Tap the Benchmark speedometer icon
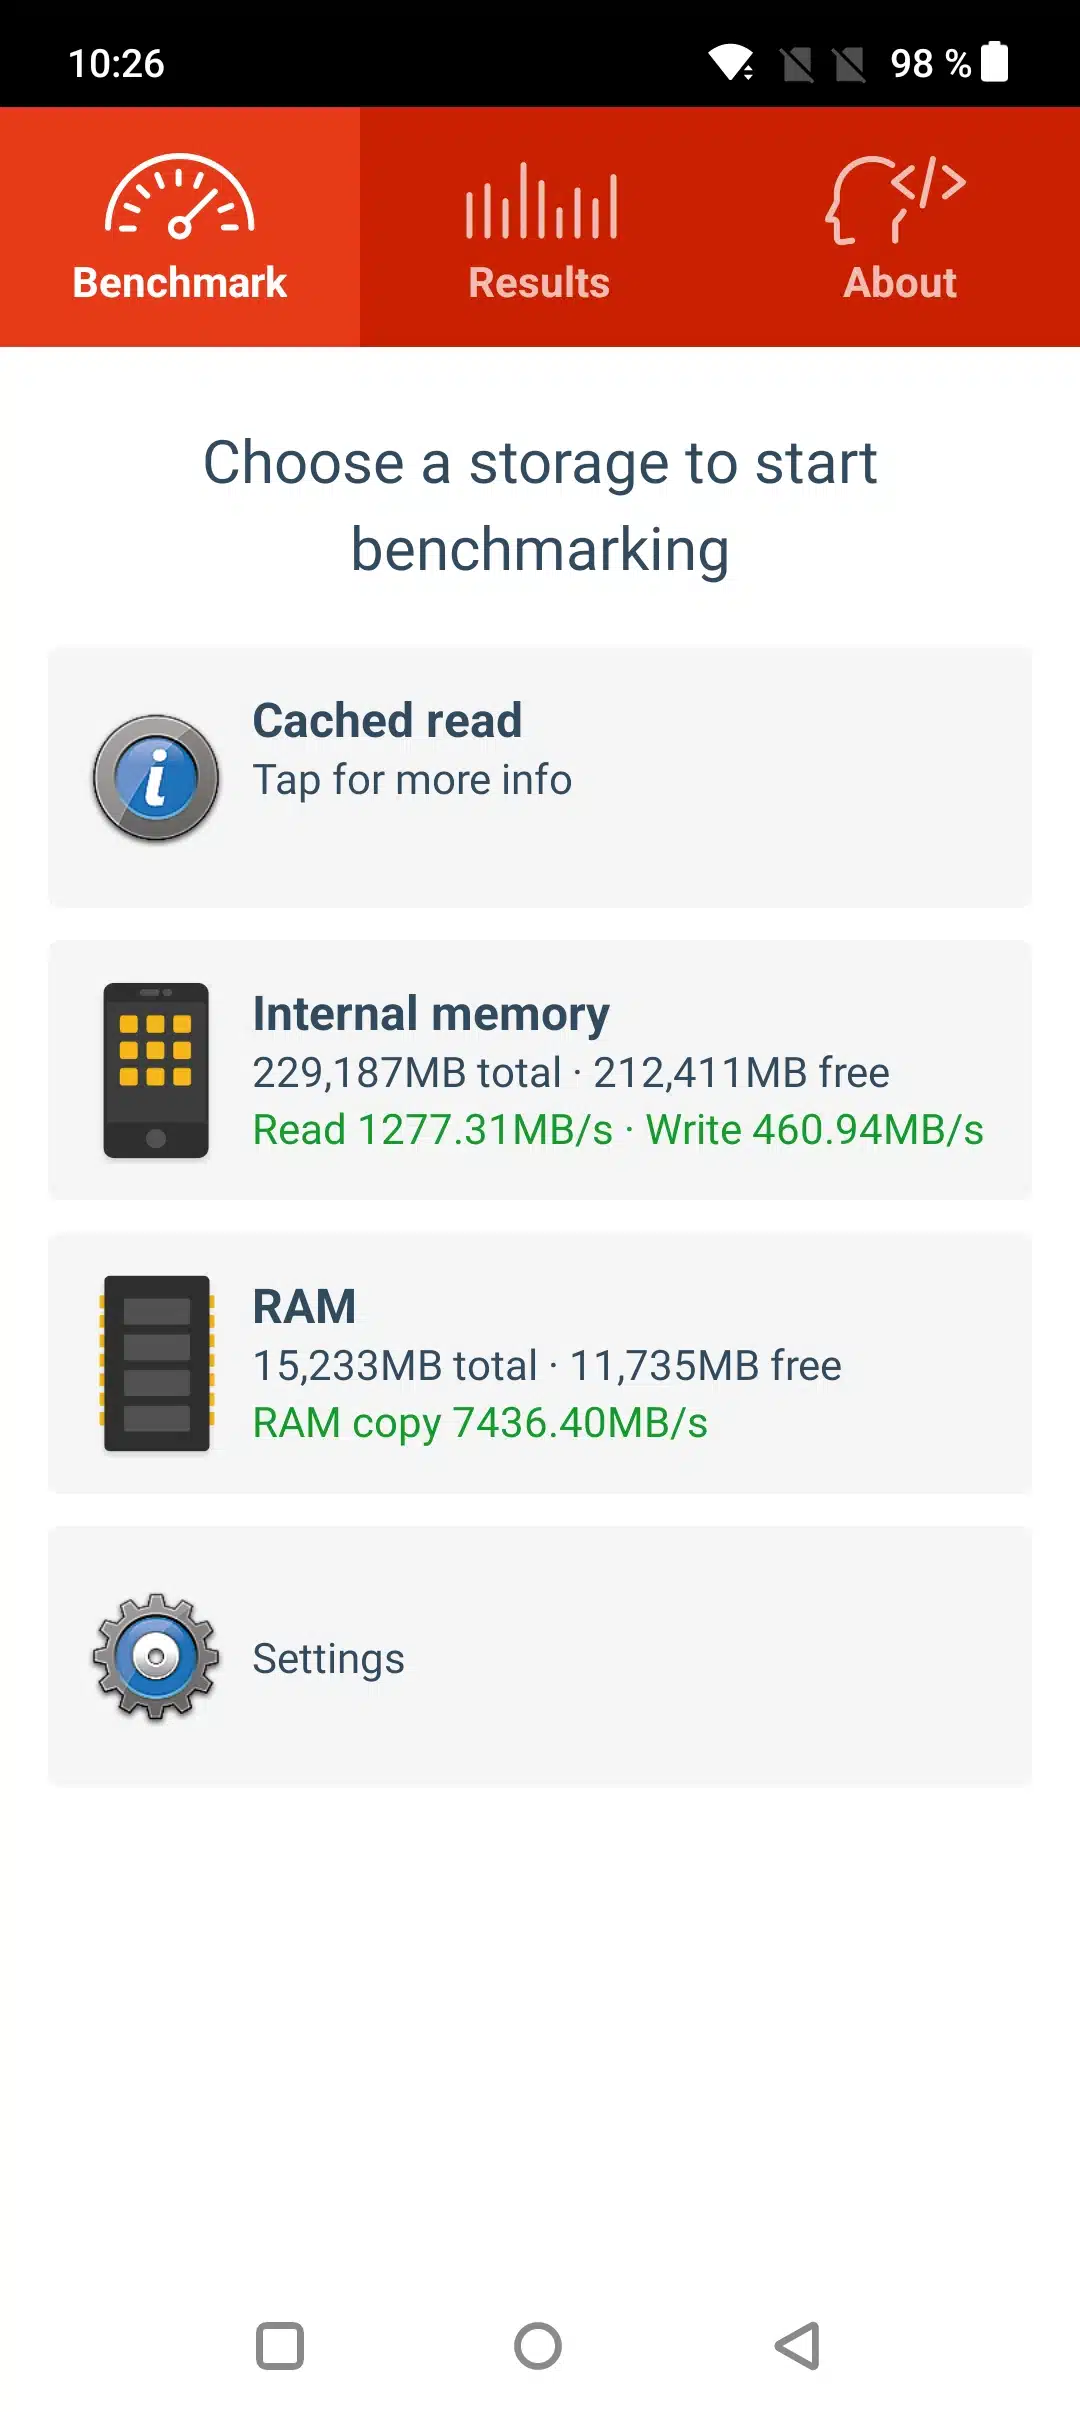 tap(180, 198)
